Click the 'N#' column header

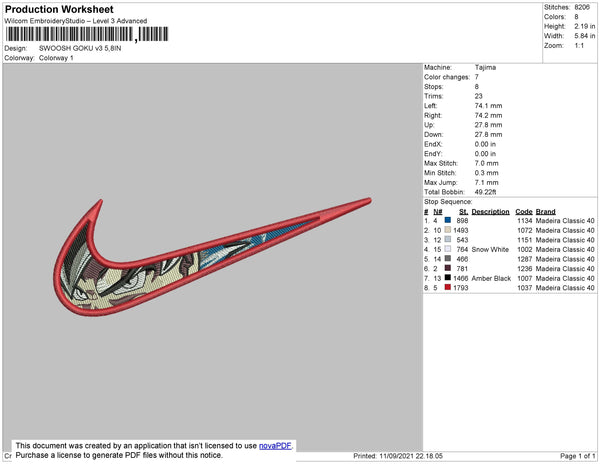pos(438,212)
